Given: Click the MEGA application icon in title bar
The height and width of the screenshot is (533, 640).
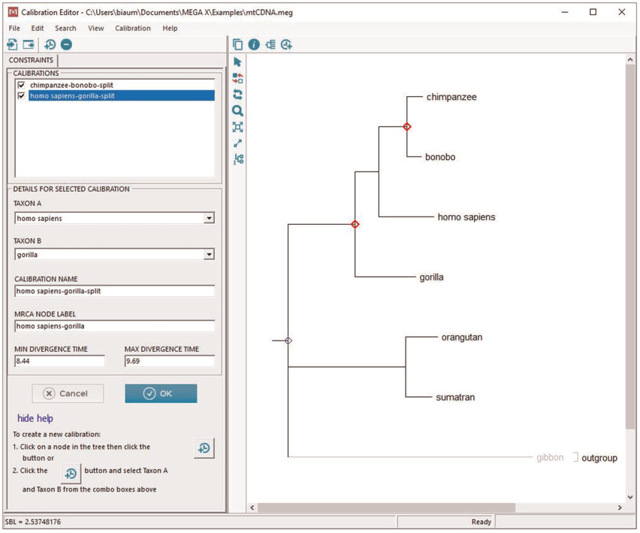Looking at the screenshot, I should point(13,12).
